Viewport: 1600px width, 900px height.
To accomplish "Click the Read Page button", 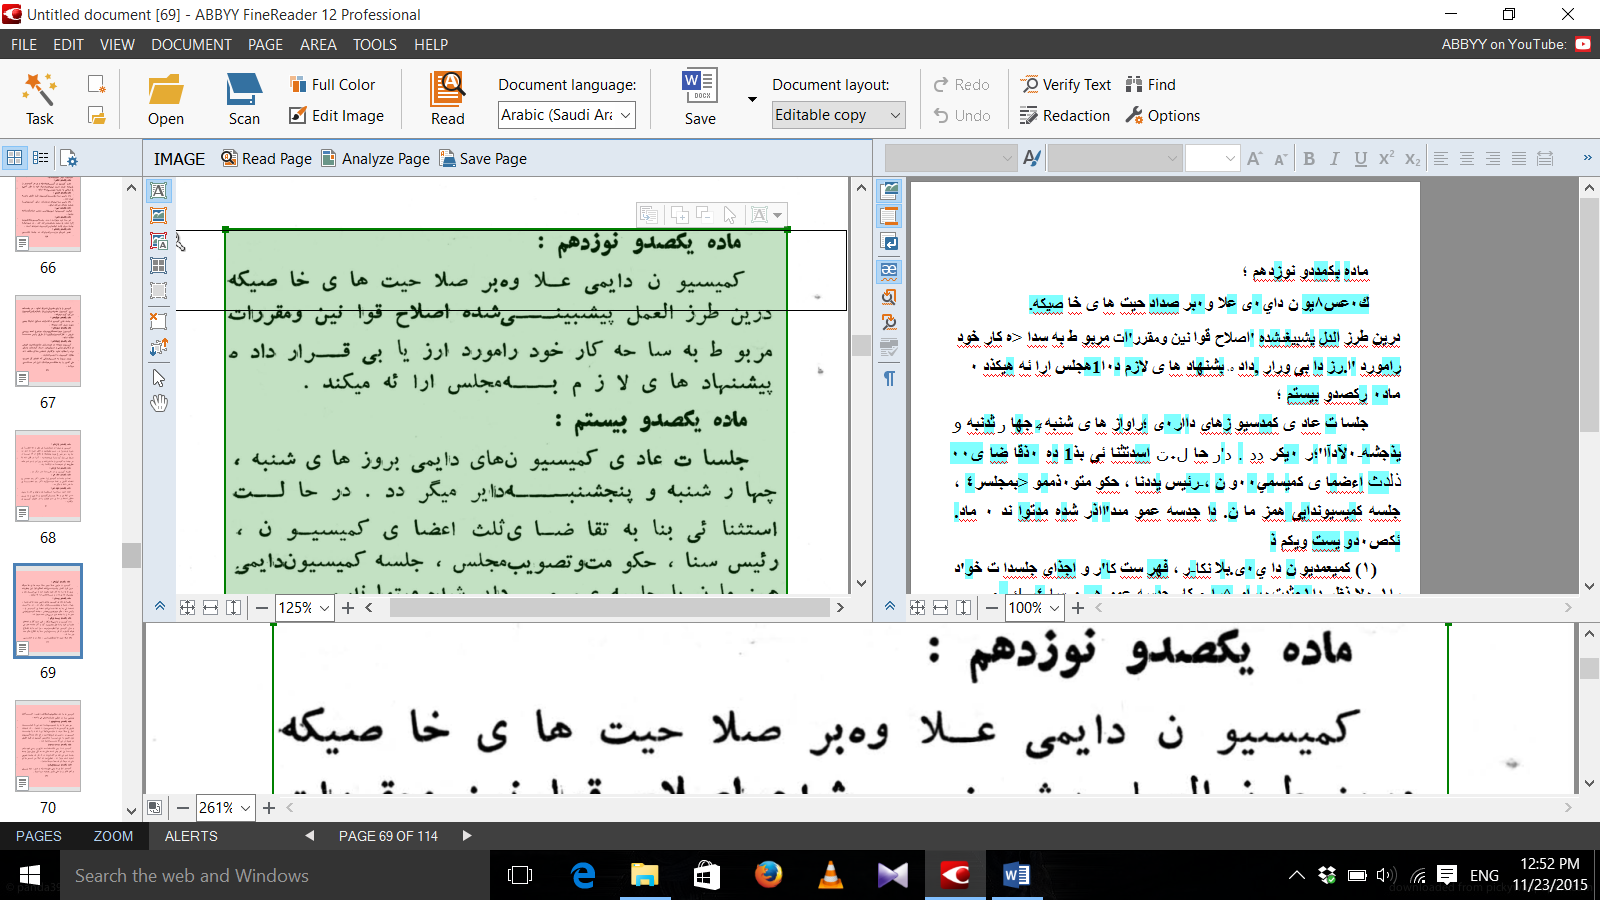I will point(266,158).
